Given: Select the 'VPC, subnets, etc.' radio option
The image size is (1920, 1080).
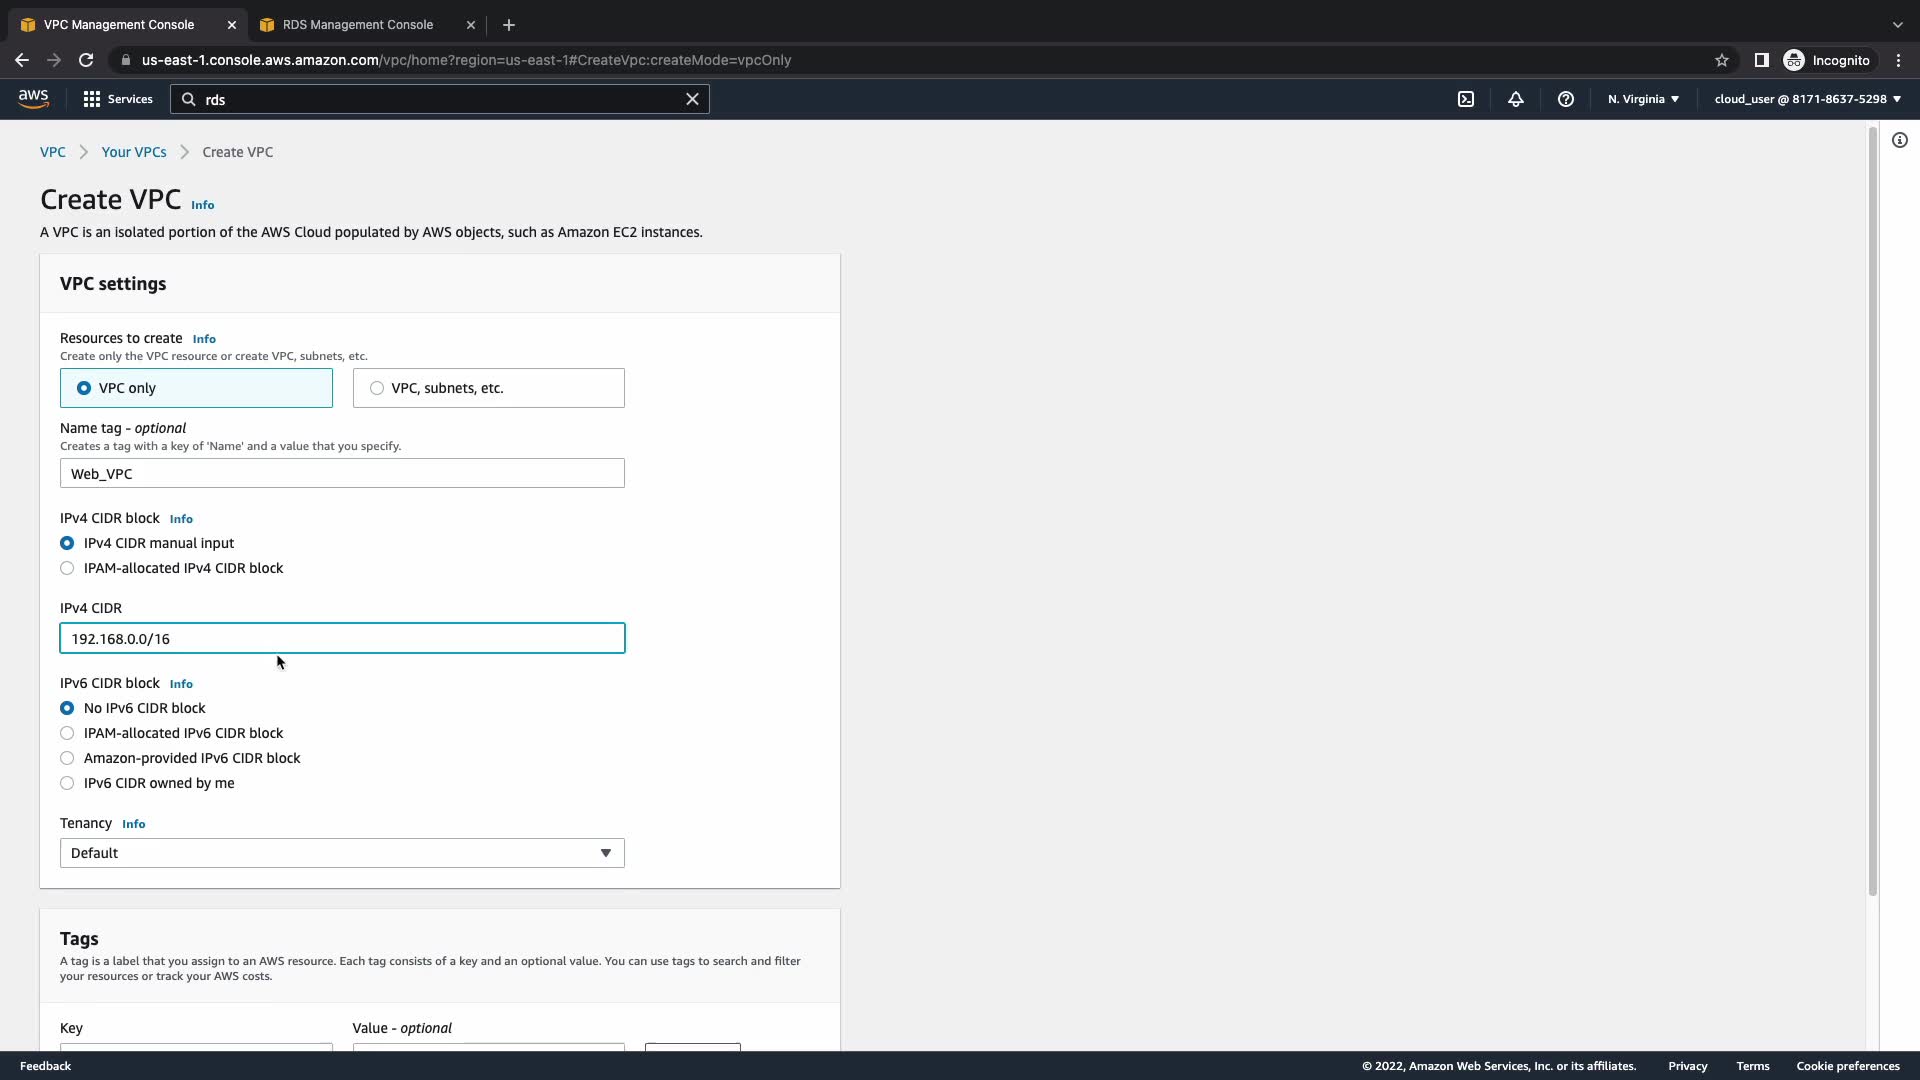Looking at the screenshot, I should (377, 388).
